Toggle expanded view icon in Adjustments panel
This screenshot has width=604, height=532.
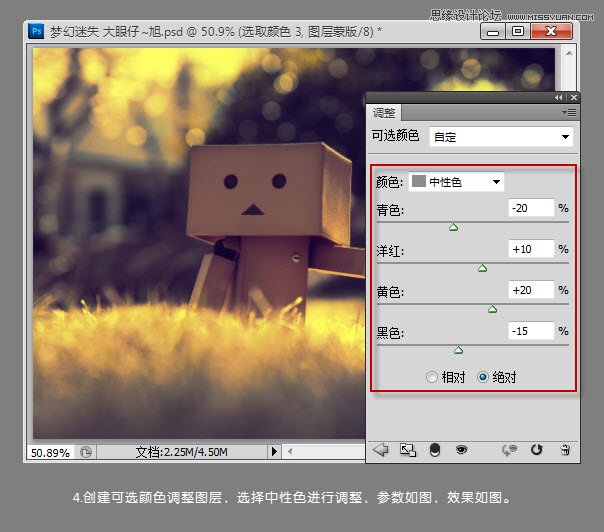pyautogui.click(x=408, y=450)
